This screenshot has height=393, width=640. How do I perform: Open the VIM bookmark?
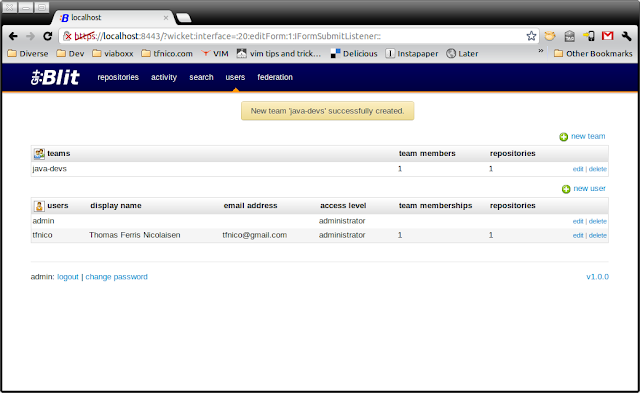point(215,53)
